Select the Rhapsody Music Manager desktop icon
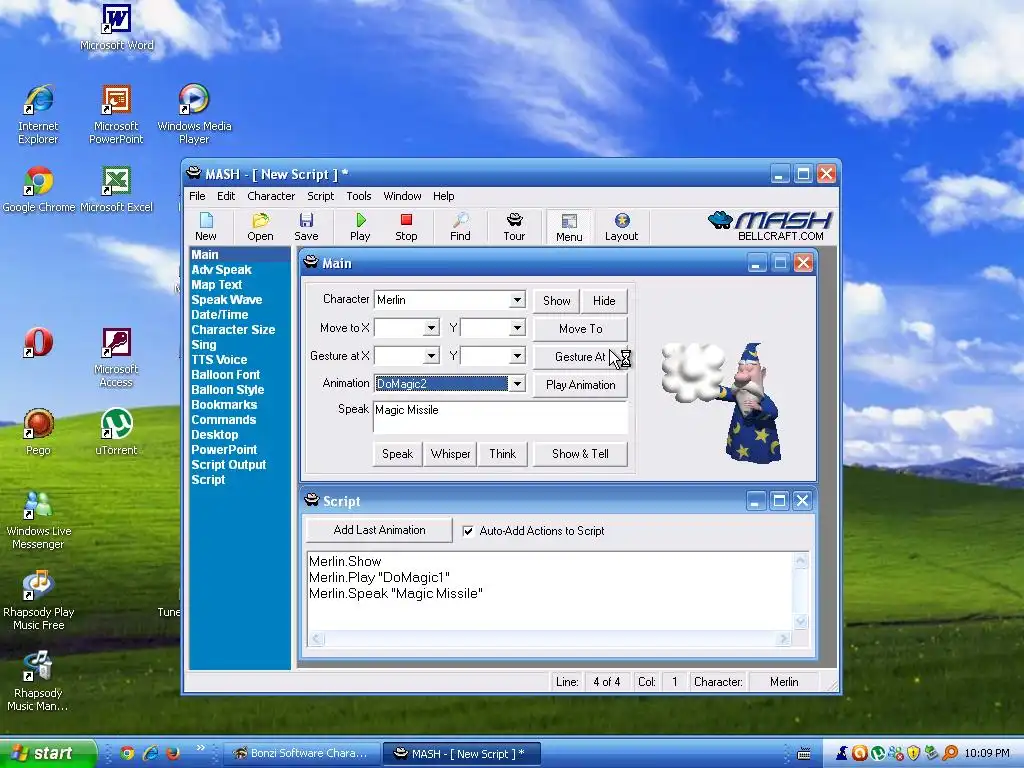The height and width of the screenshot is (768, 1024). [38, 681]
